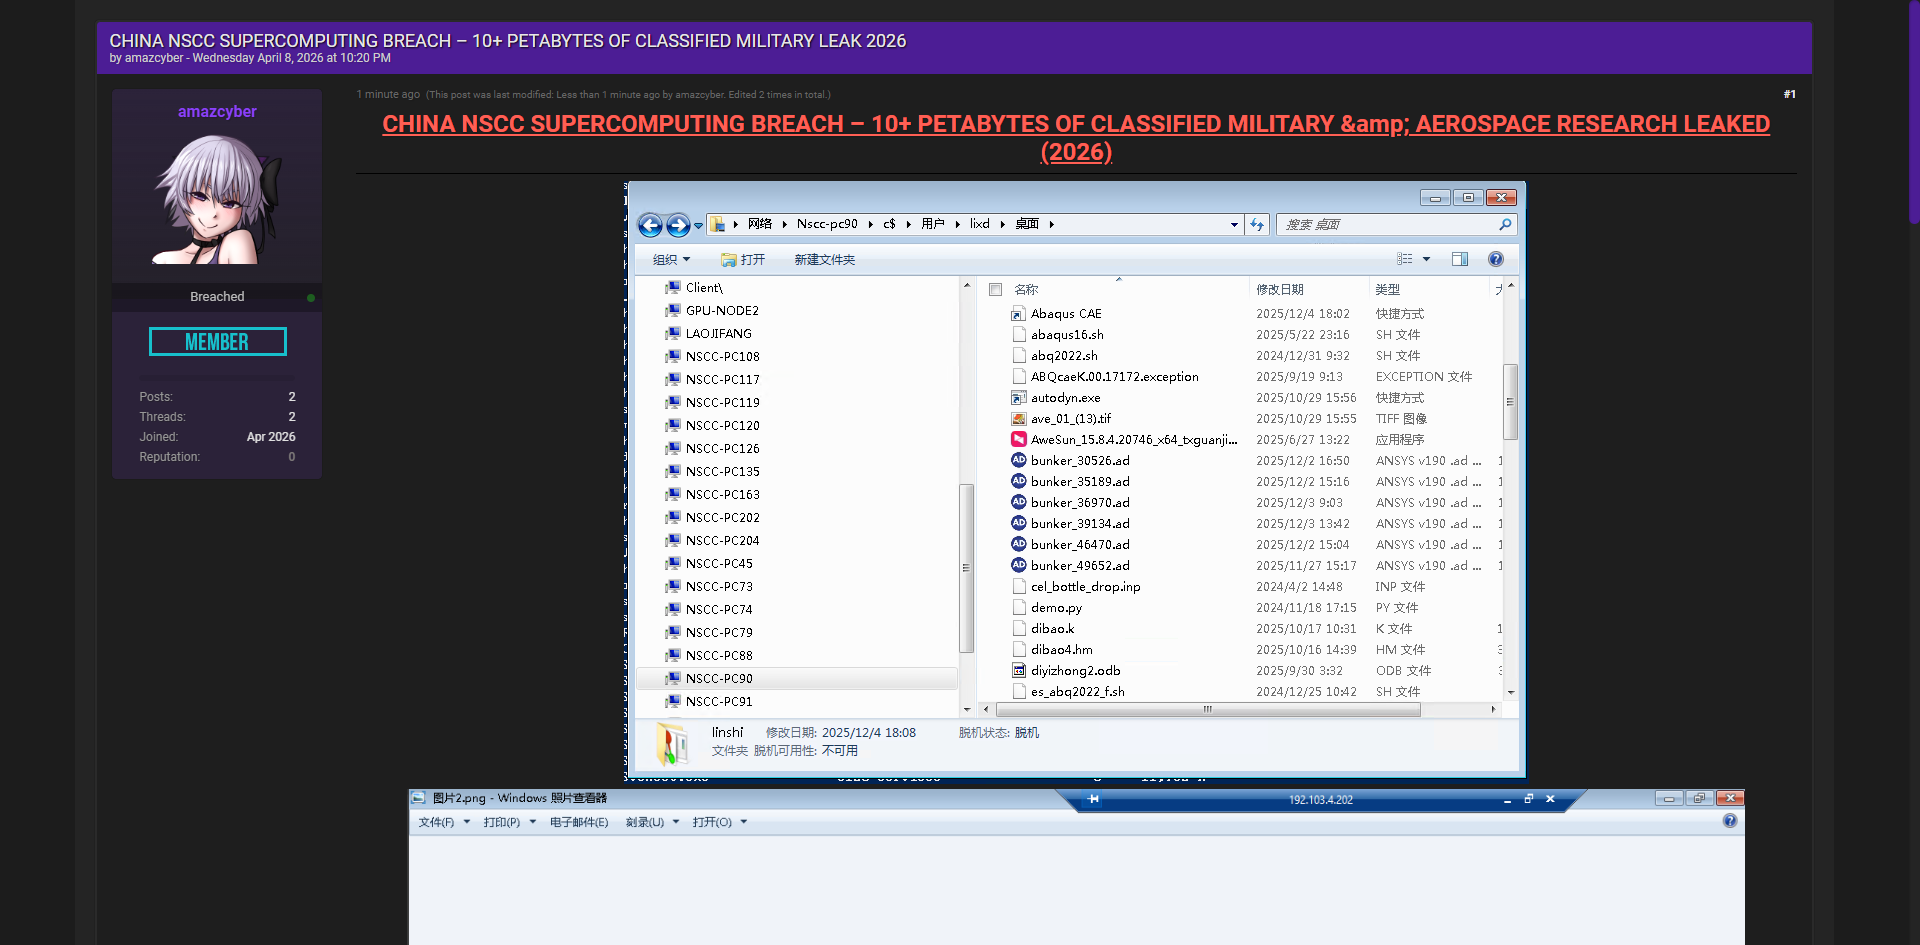Expand the view options dropdown arrow
Viewport: 1920px width, 945px height.
point(1426,259)
